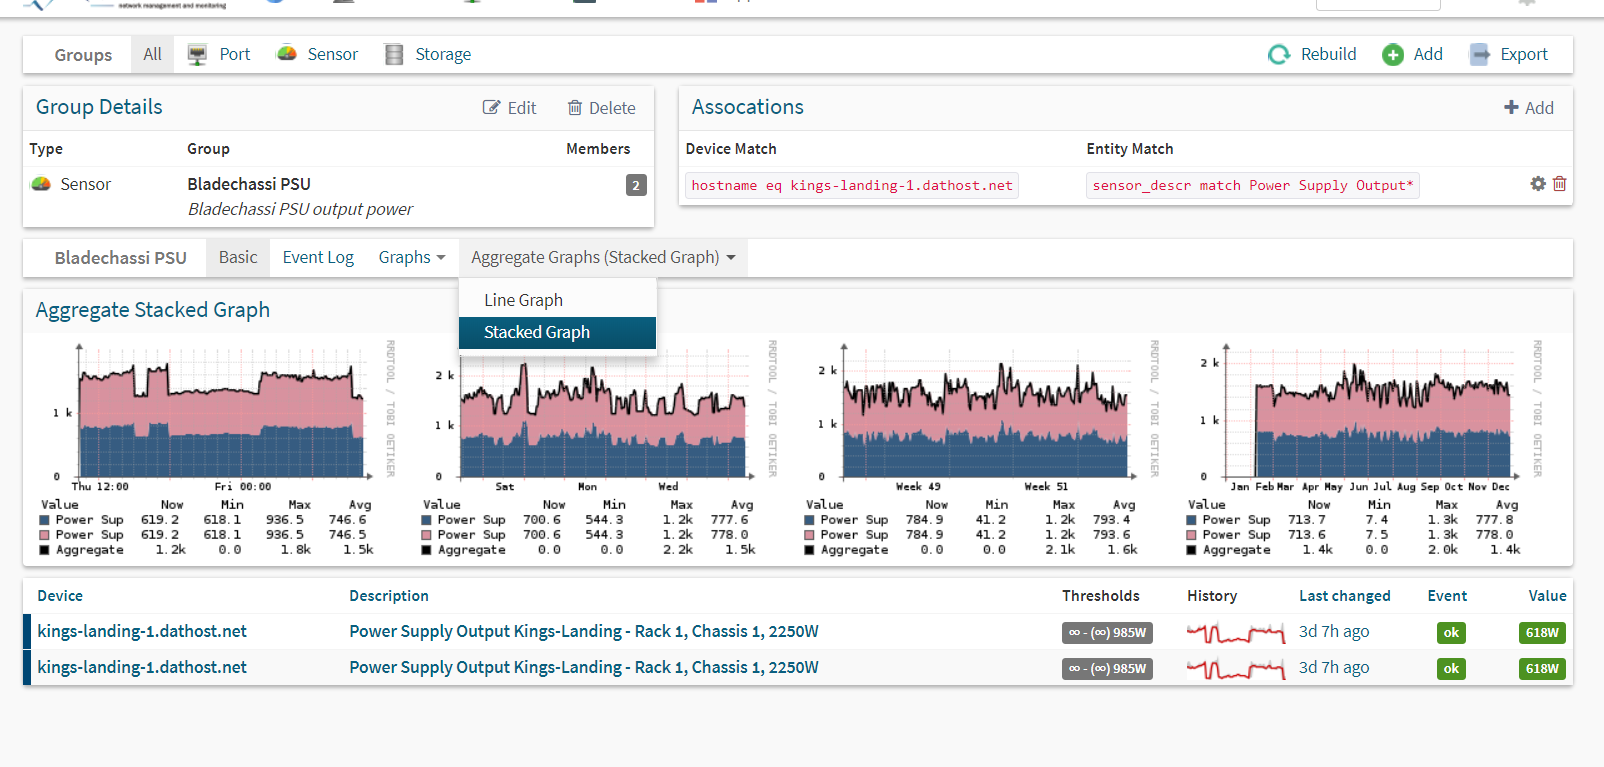The width and height of the screenshot is (1604, 767).
Task: Click first row threshold badge 985W
Action: tap(1107, 632)
